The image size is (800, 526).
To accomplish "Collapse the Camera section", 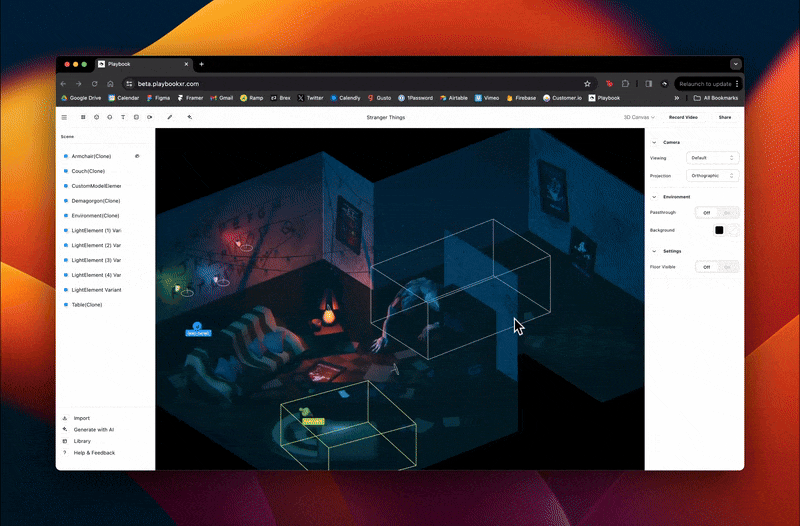I will pos(654,142).
